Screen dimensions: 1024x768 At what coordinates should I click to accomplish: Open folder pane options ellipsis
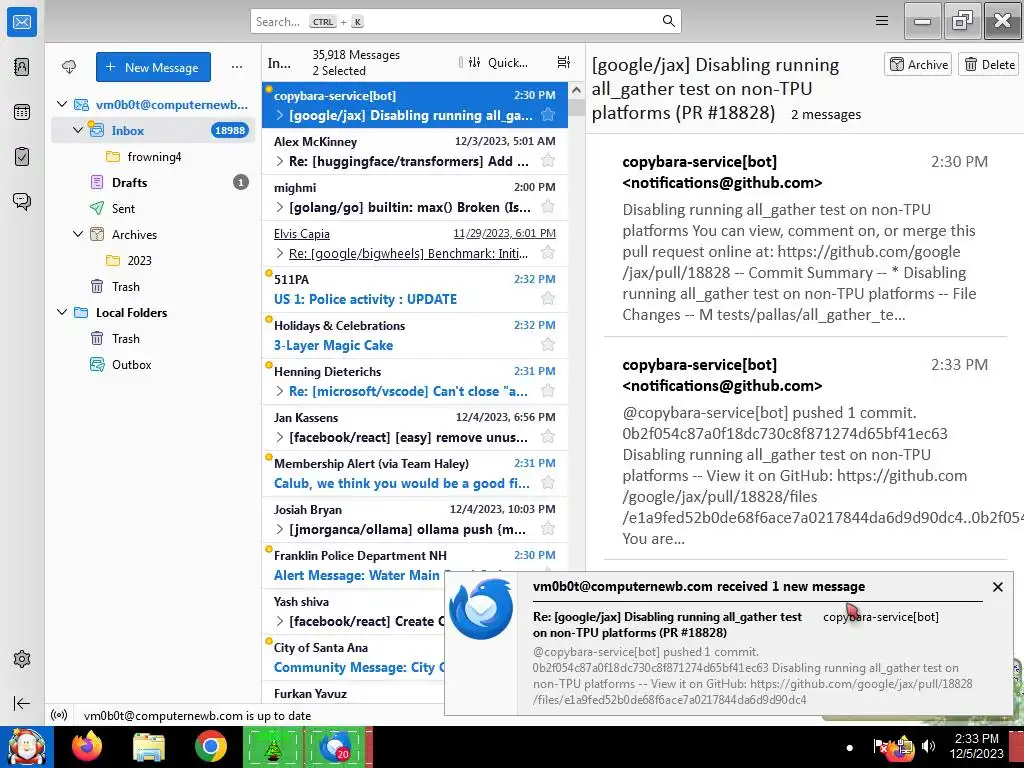pos(237,67)
